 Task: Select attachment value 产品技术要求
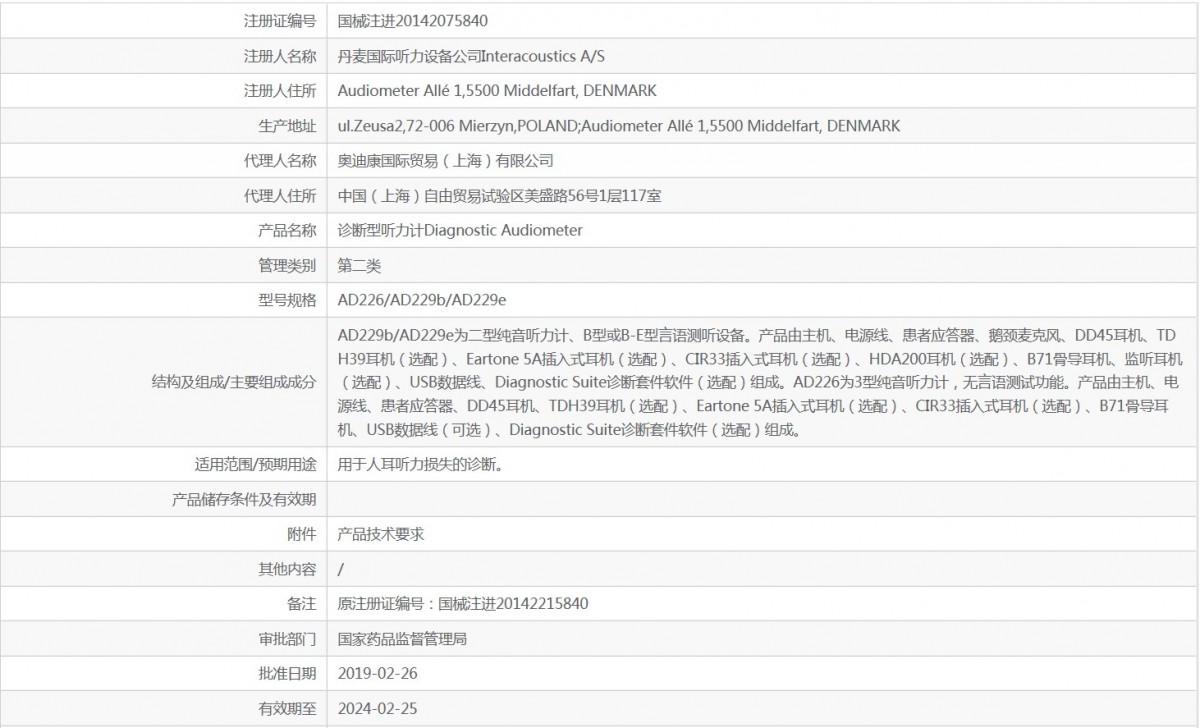coord(381,534)
